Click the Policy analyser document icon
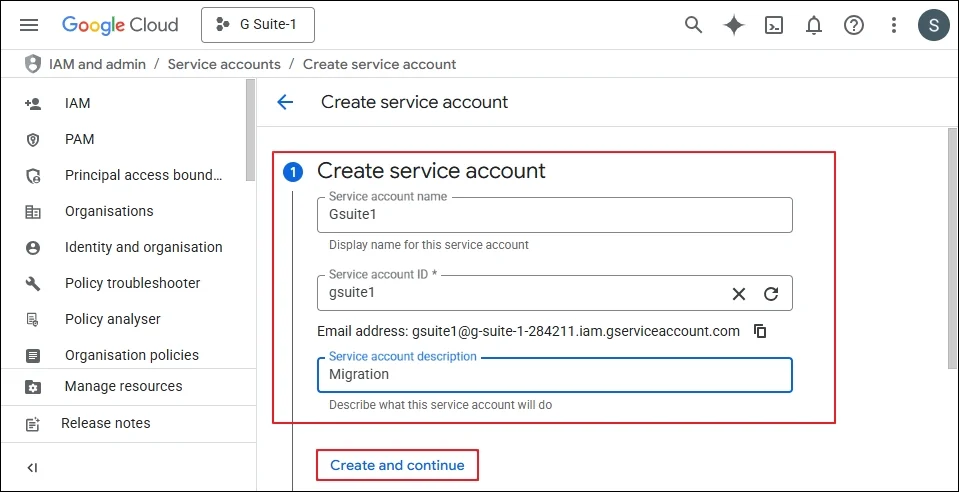959x492 pixels. (33, 319)
